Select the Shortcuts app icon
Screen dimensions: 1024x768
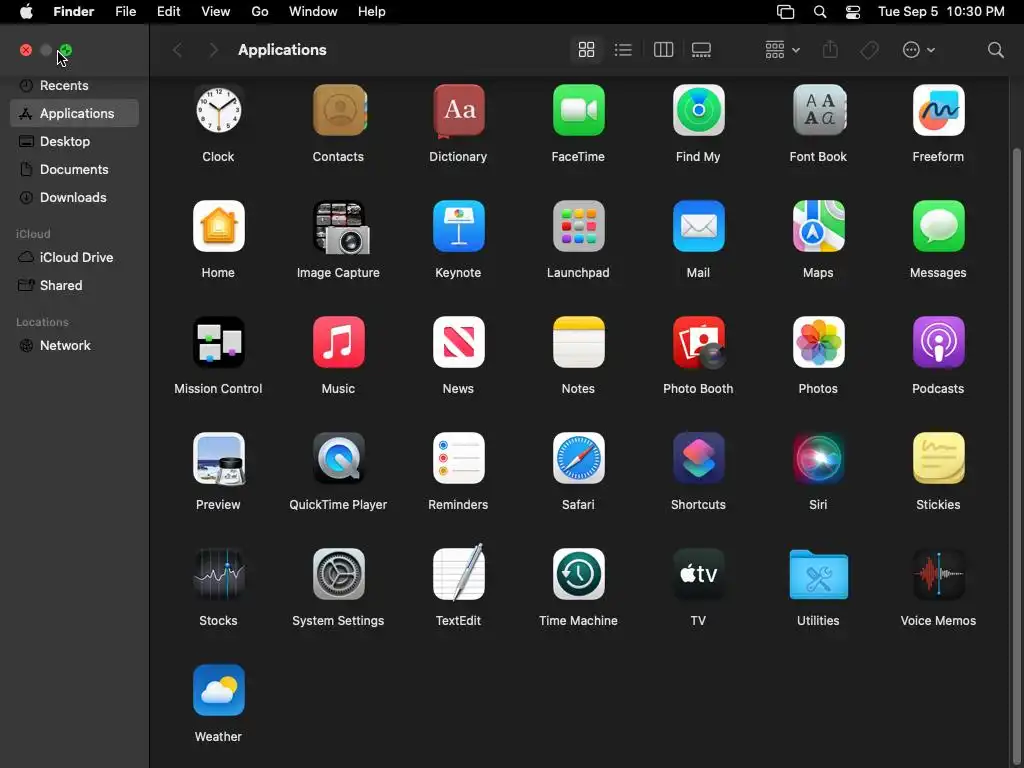(698, 458)
